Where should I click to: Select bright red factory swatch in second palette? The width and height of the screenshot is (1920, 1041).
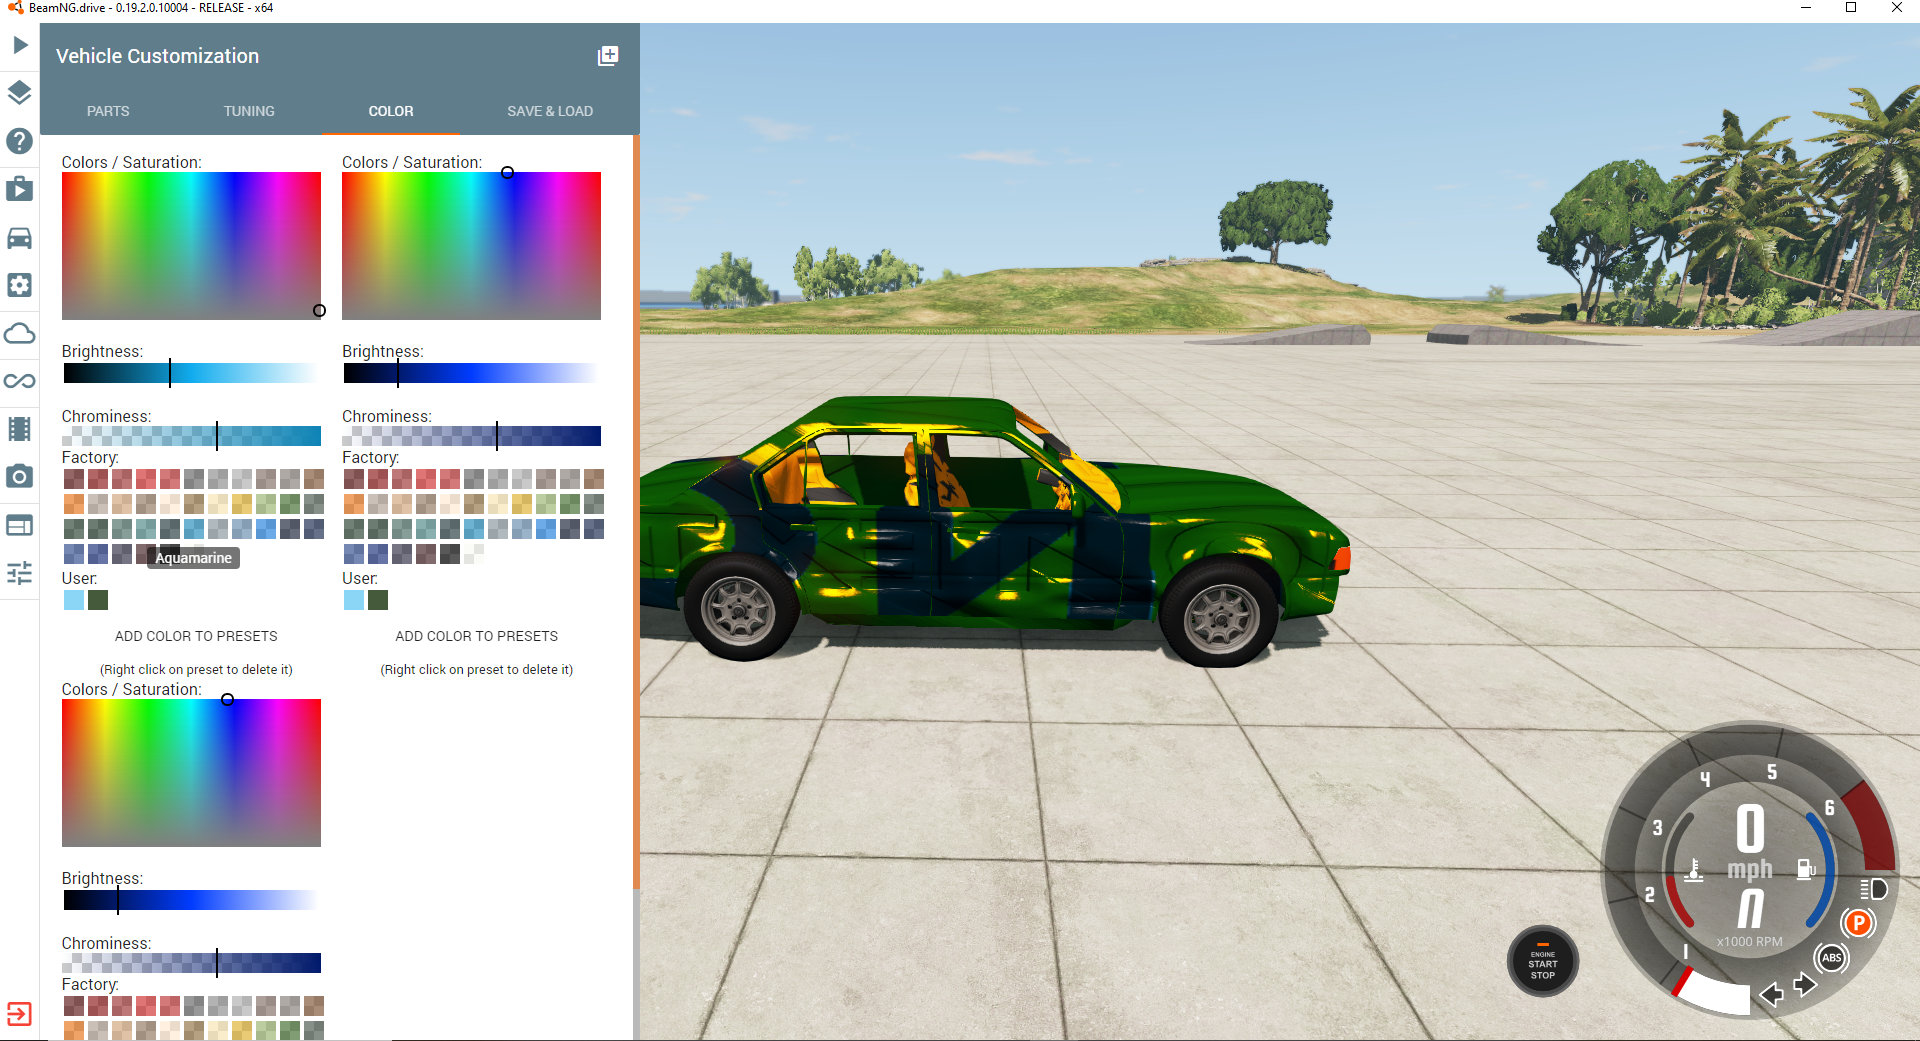(x=426, y=479)
